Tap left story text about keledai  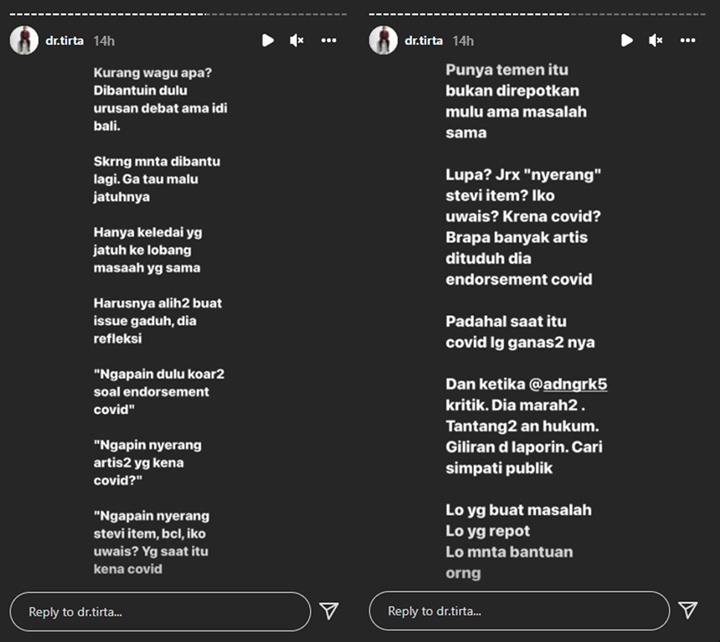(x=147, y=250)
